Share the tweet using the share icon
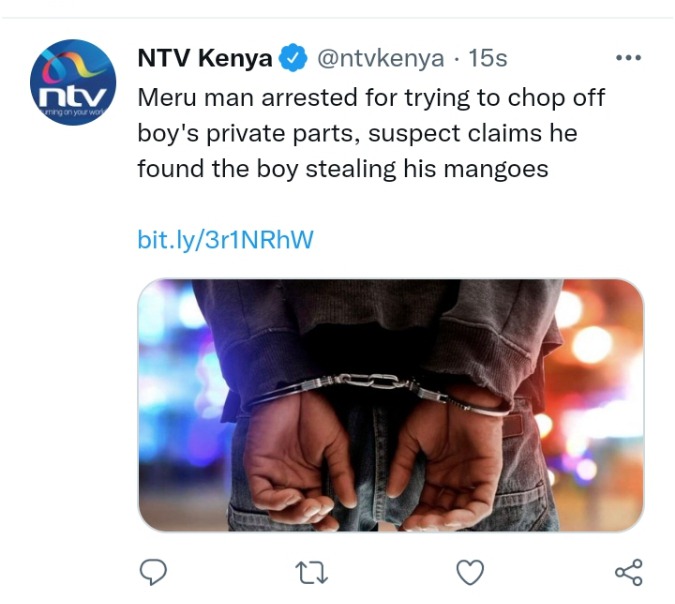This screenshot has width=675, height=604. pyautogui.click(x=629, y=573)
